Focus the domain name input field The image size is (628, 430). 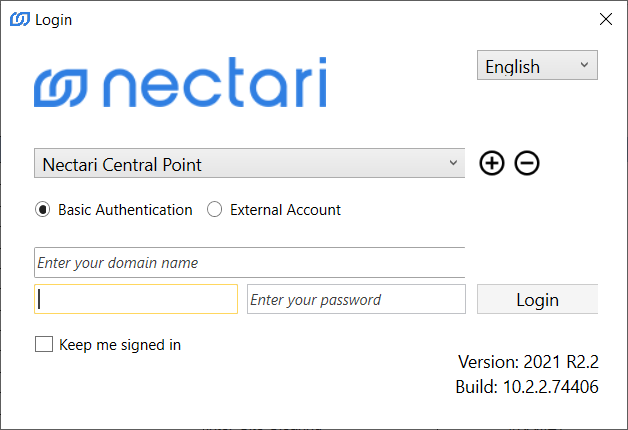click(x=249, y=263)
